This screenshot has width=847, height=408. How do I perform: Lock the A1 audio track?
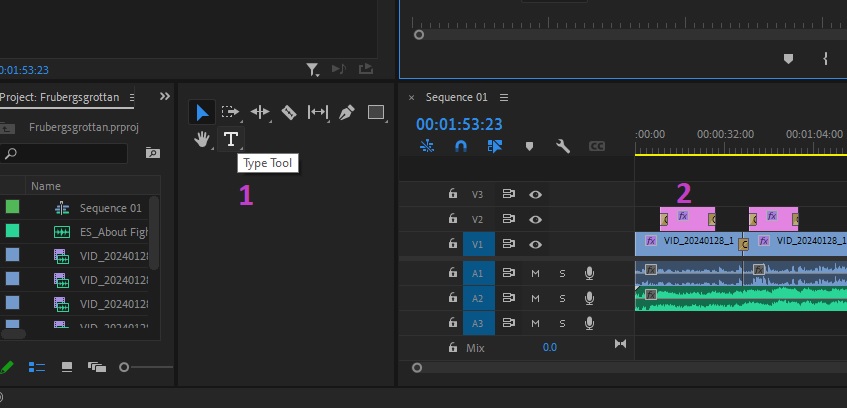[453, 272]
